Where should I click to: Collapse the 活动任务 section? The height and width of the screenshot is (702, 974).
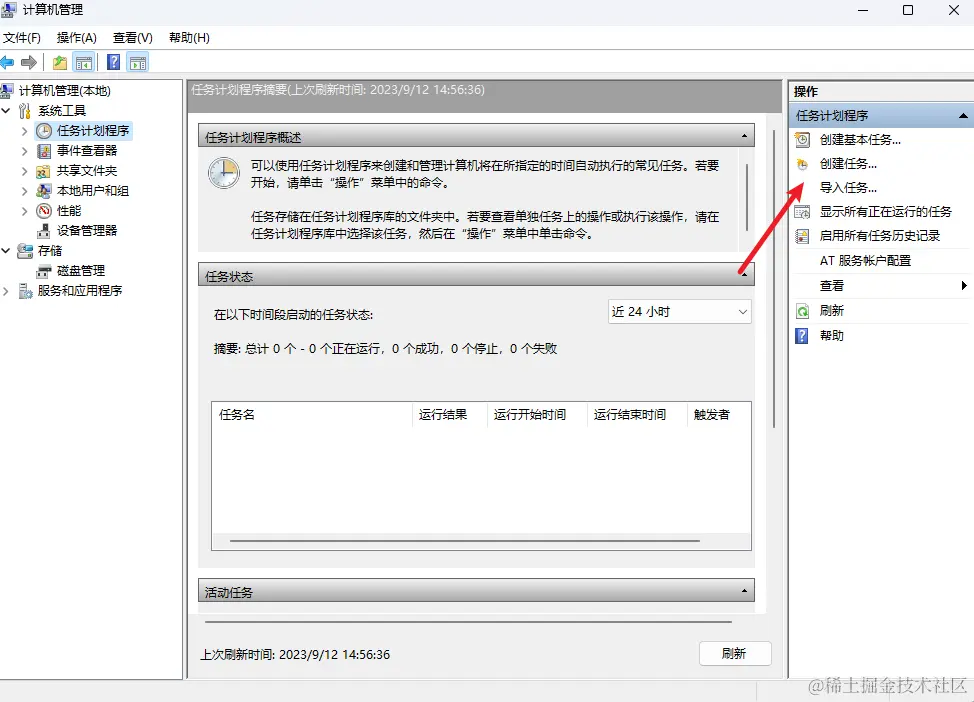(744, 591)
